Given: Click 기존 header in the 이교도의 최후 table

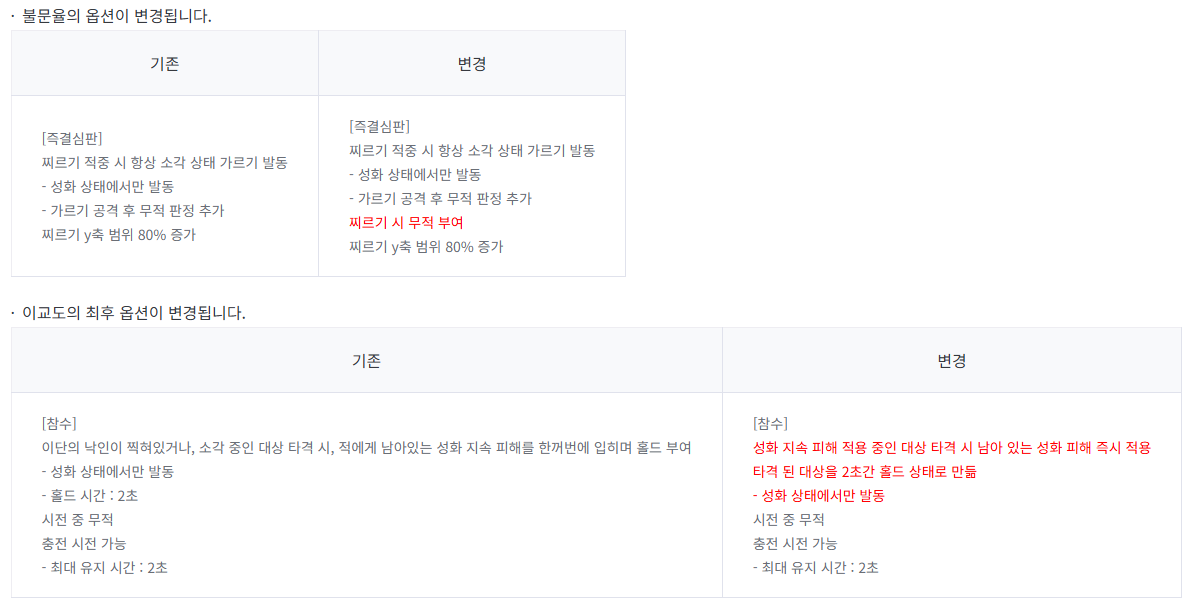Looking at the screenshot, I should point(366,361).
